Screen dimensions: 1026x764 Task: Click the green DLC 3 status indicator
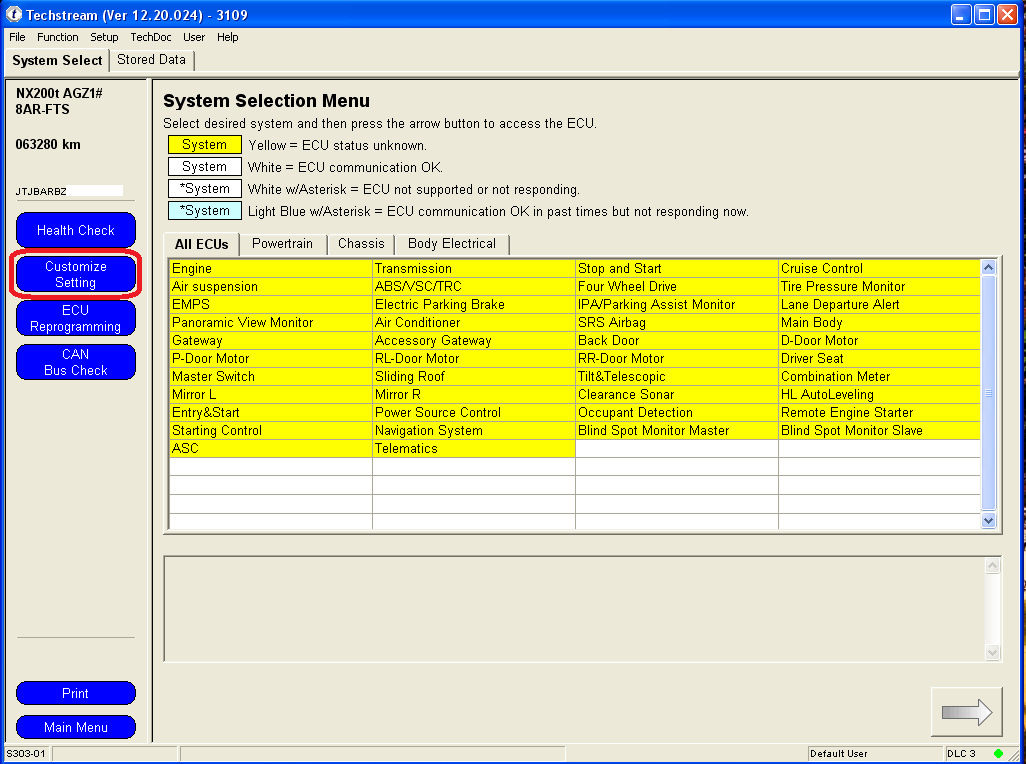[x=998, y=754]
